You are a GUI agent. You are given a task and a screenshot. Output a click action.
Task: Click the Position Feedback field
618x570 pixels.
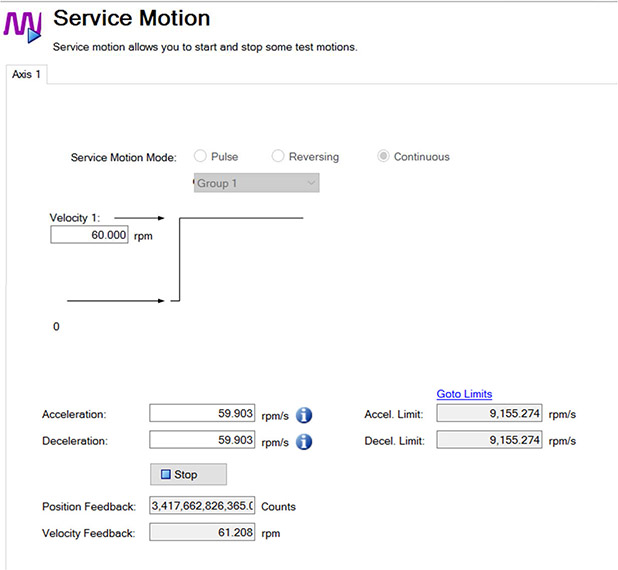[202, 505]
